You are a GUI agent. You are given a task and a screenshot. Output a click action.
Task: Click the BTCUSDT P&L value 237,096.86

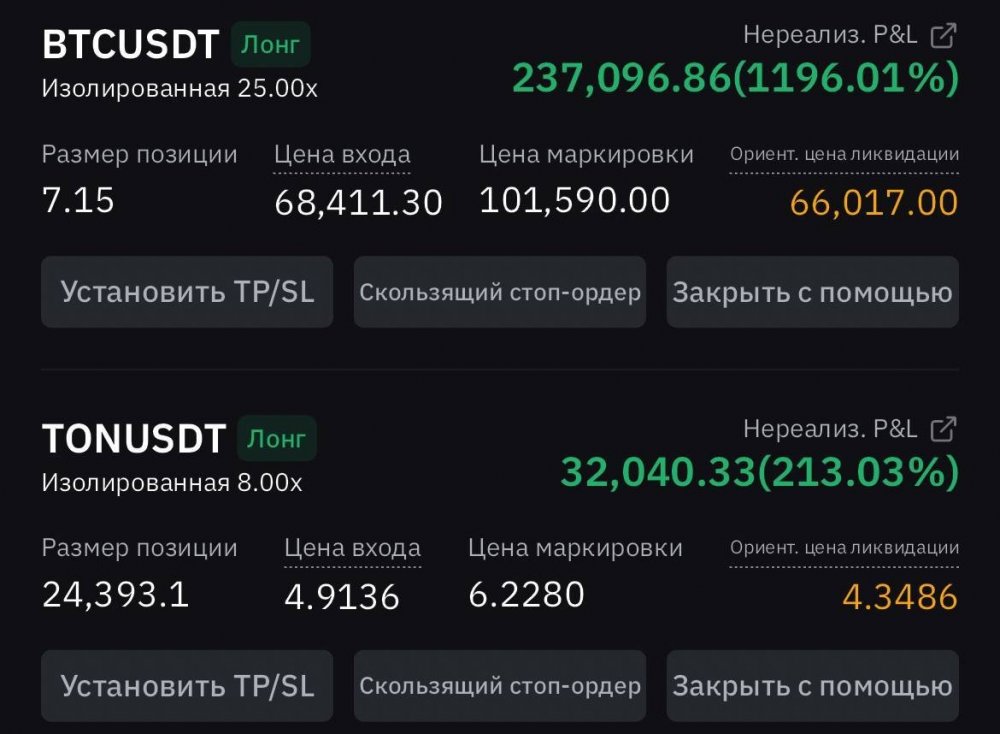click(x=622, y=78)
